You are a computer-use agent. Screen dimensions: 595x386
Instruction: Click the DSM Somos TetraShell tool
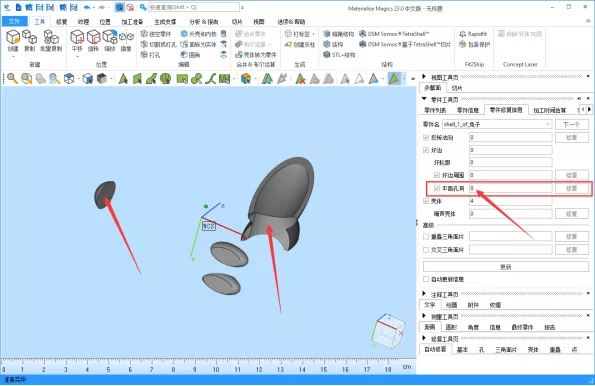(x=394, y=34)
